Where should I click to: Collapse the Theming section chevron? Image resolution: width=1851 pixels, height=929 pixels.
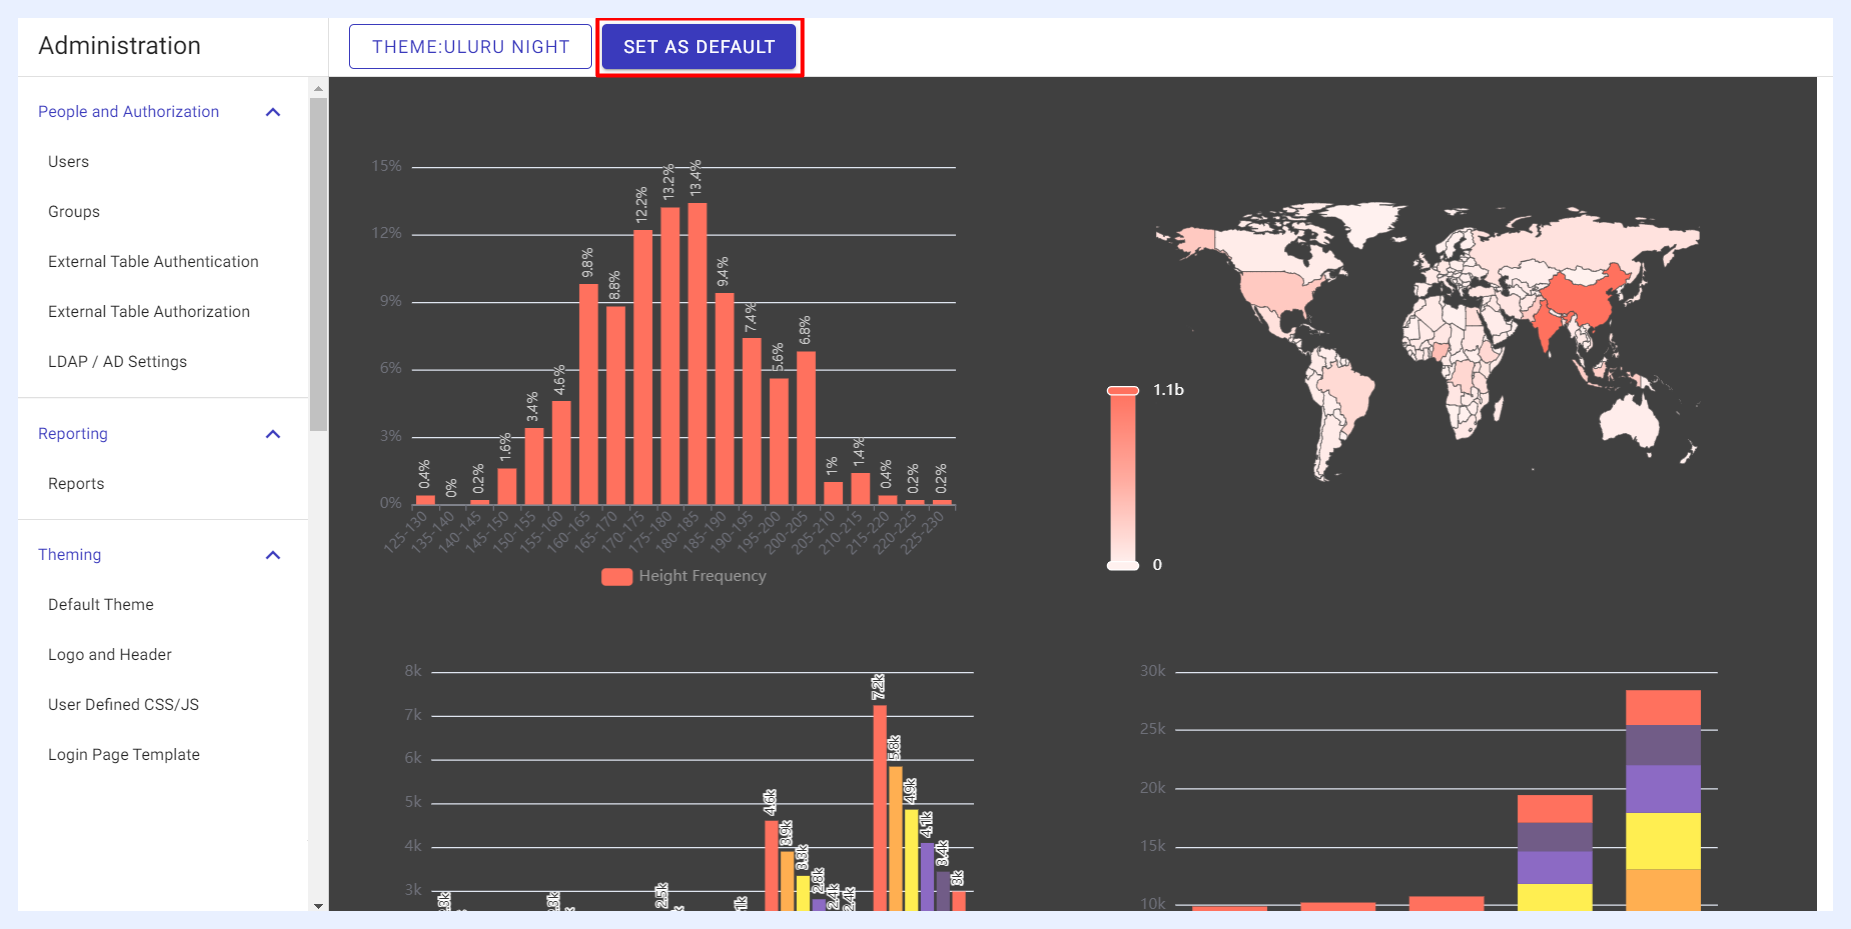(273, 555)
